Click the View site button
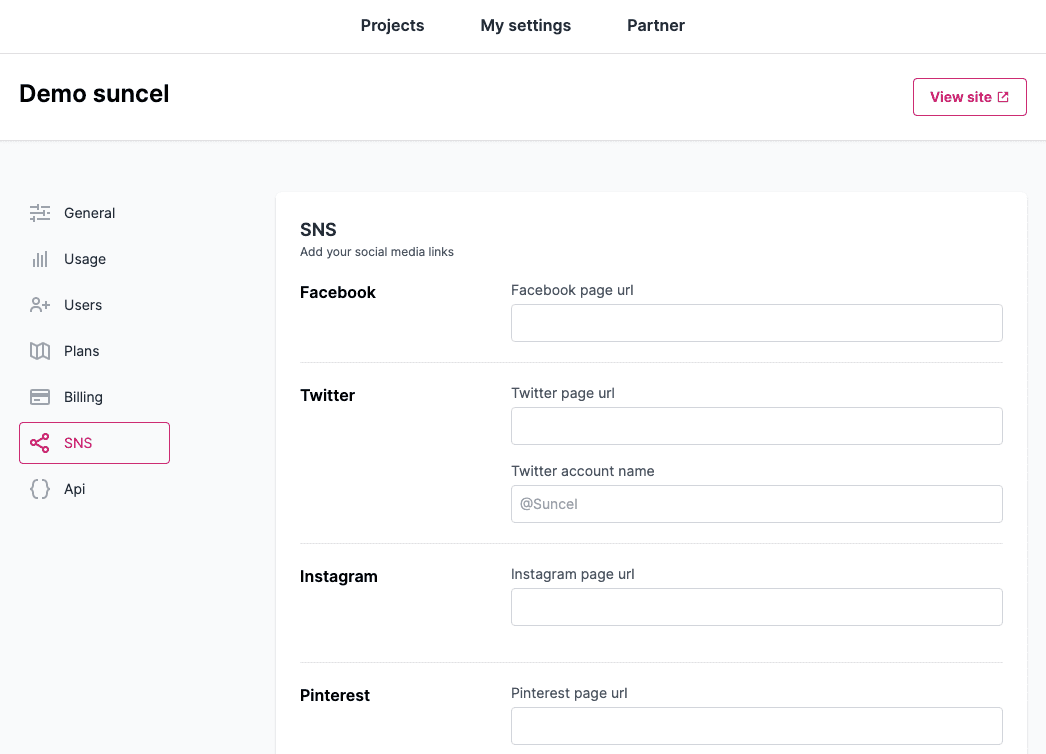Screen dimensions: 1046x754 pos(969,96)
